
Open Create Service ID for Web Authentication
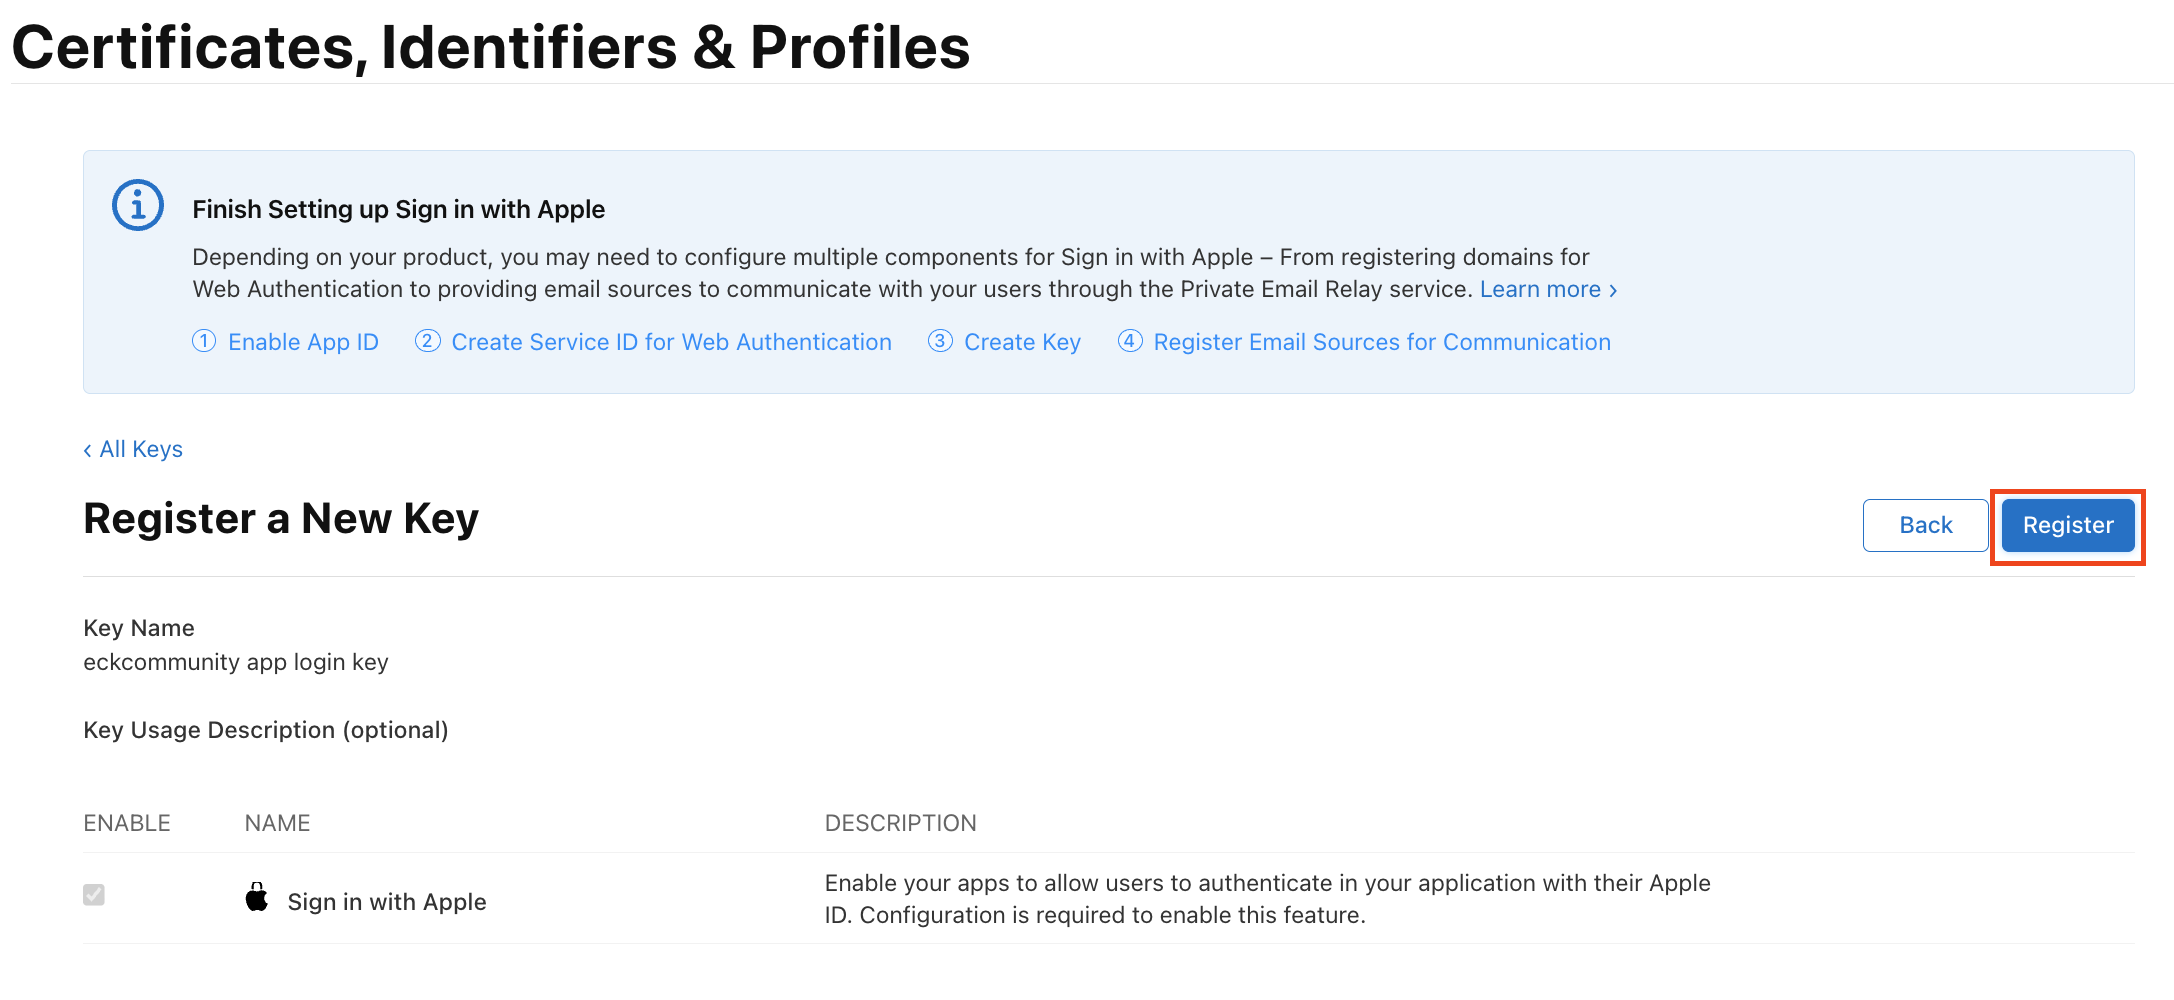pyautogui.click(x=671, y=341)
